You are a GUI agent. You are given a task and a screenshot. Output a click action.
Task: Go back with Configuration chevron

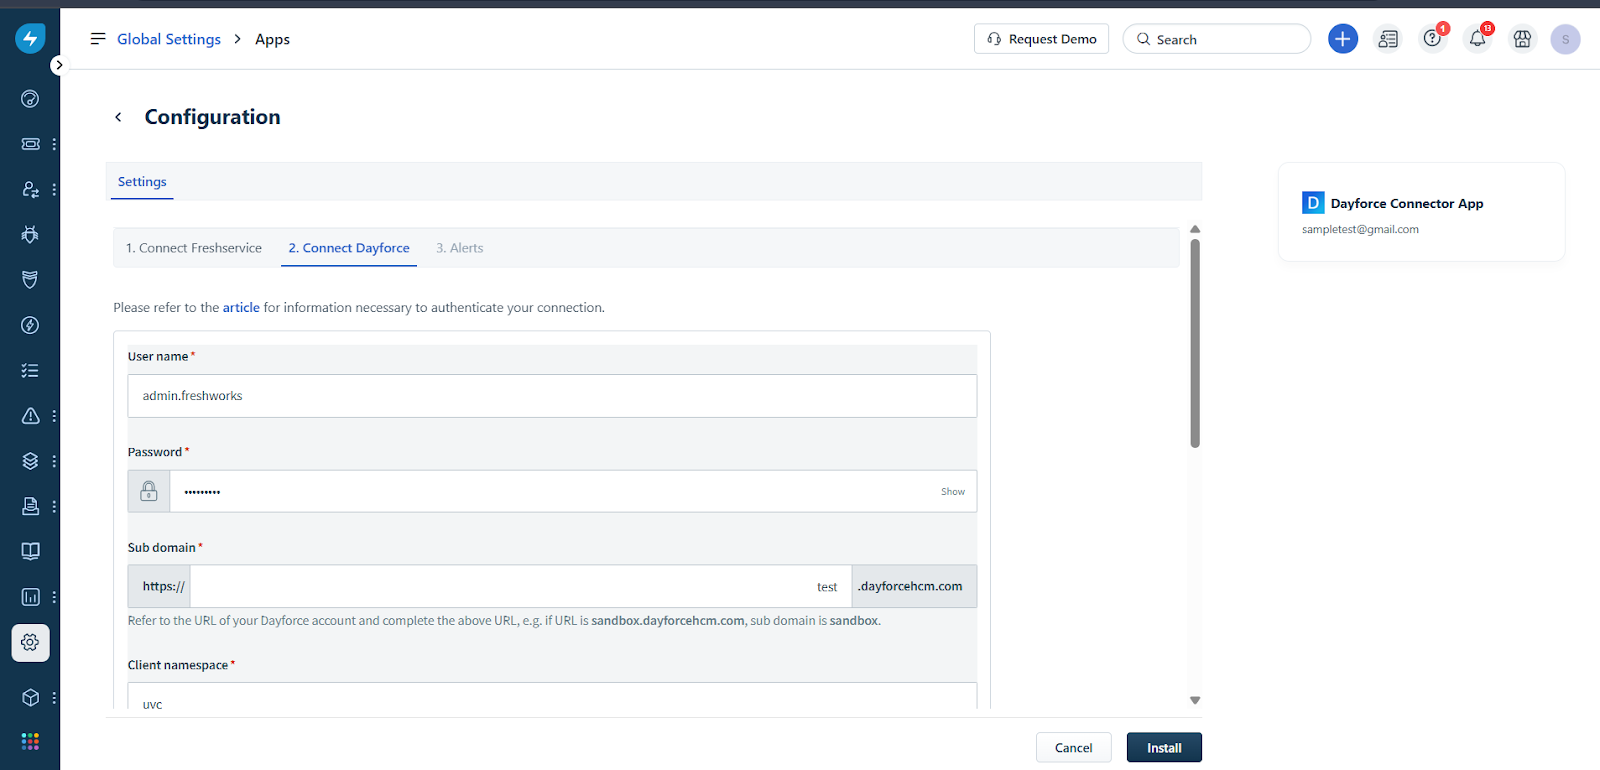click(118, 117)
